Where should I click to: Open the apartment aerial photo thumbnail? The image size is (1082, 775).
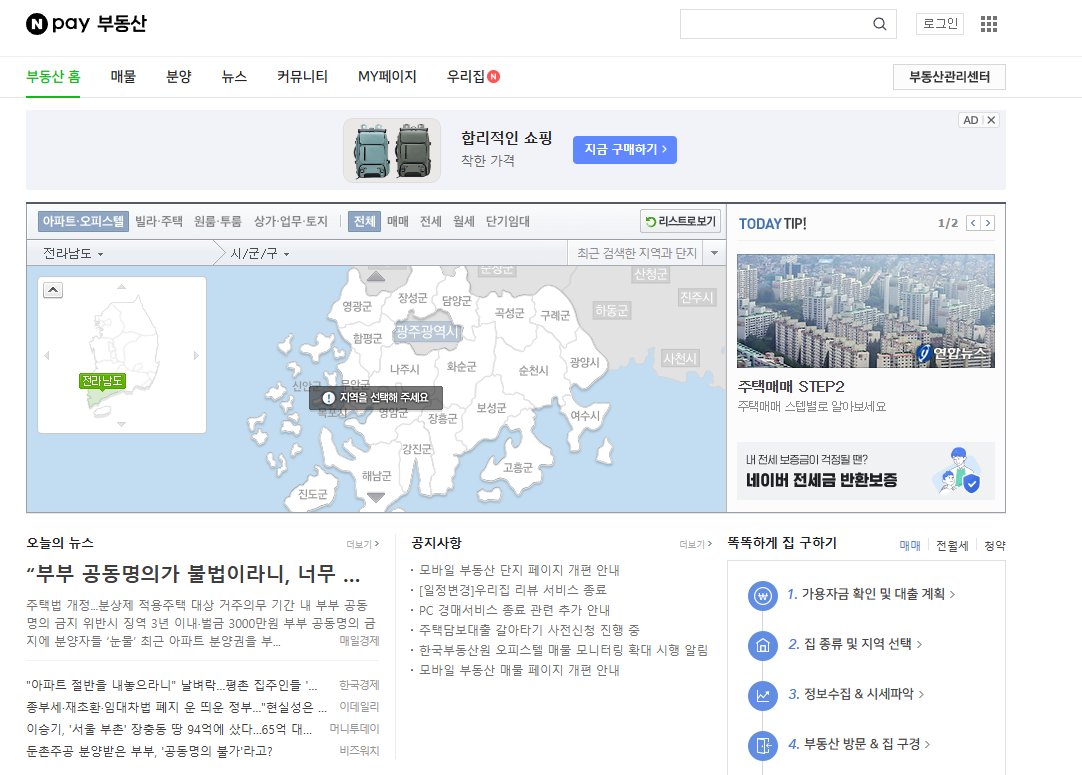coord(865,311)
